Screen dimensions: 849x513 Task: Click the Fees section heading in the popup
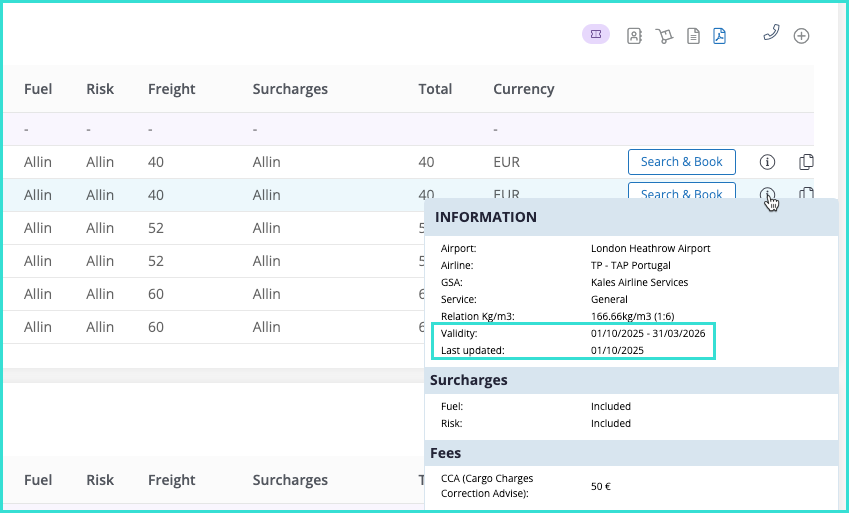(445, 453)
